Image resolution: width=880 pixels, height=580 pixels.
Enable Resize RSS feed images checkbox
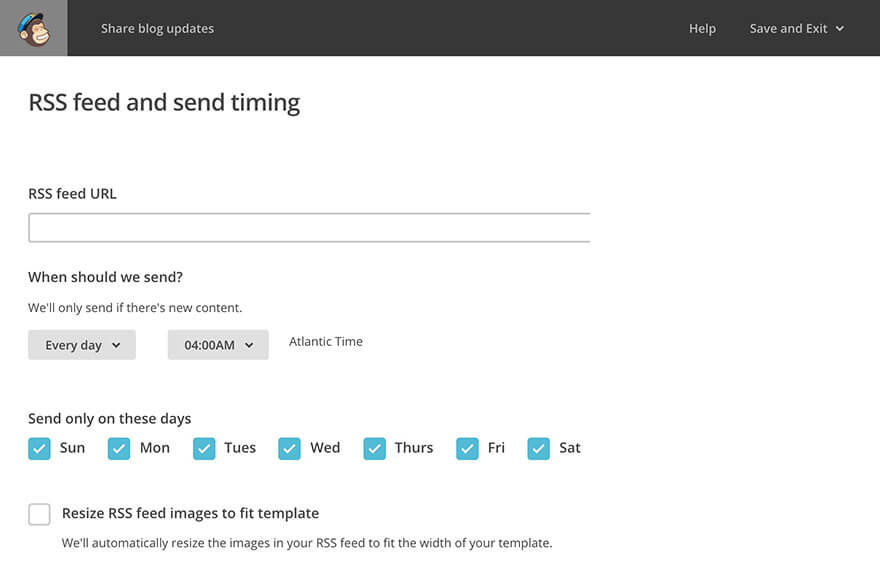coord(39,514)
